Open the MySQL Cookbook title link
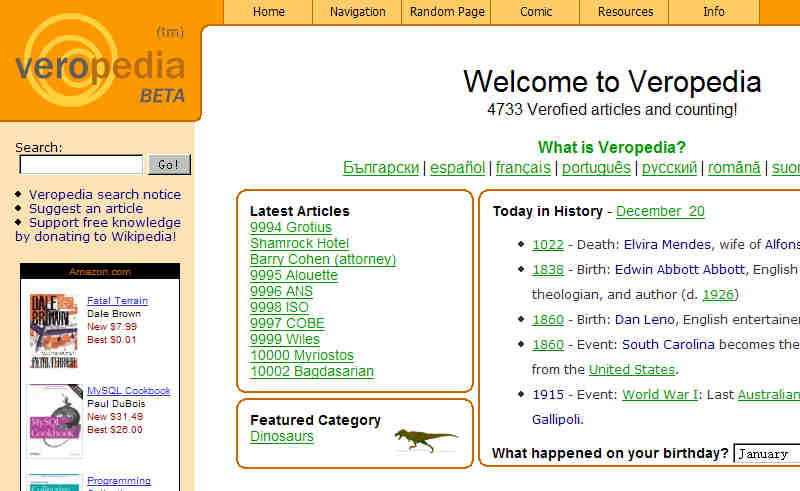 click(129, 390)
